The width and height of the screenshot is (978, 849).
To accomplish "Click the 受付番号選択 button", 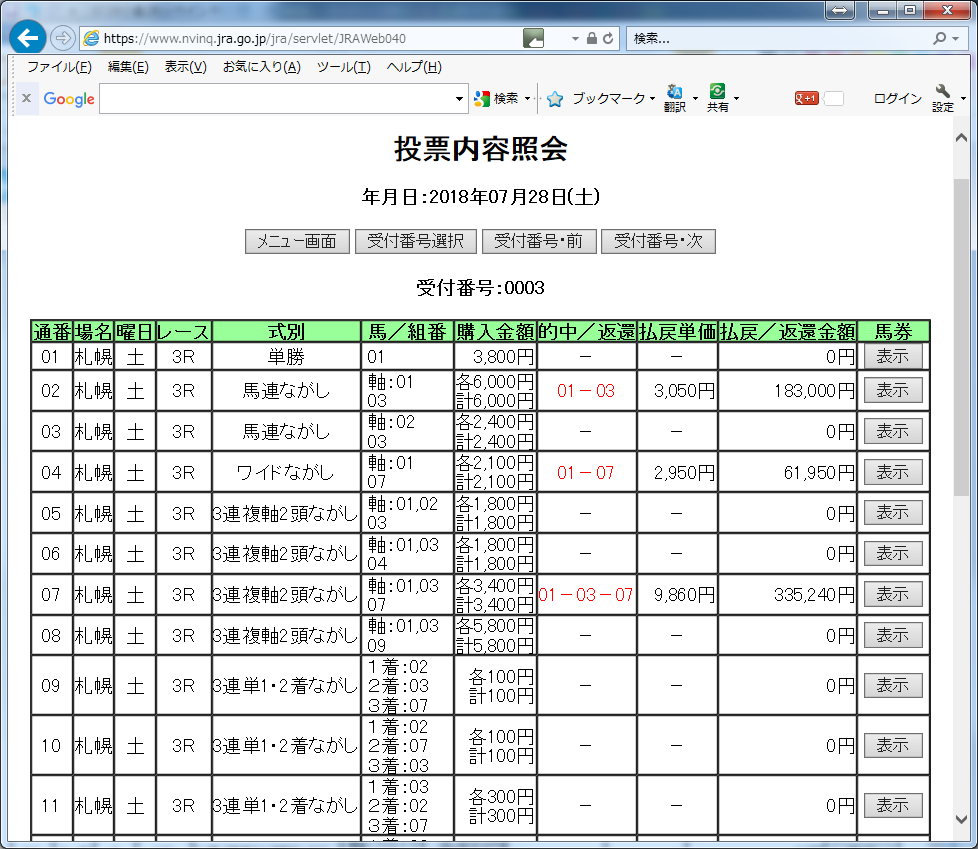I will pos(415,241).
